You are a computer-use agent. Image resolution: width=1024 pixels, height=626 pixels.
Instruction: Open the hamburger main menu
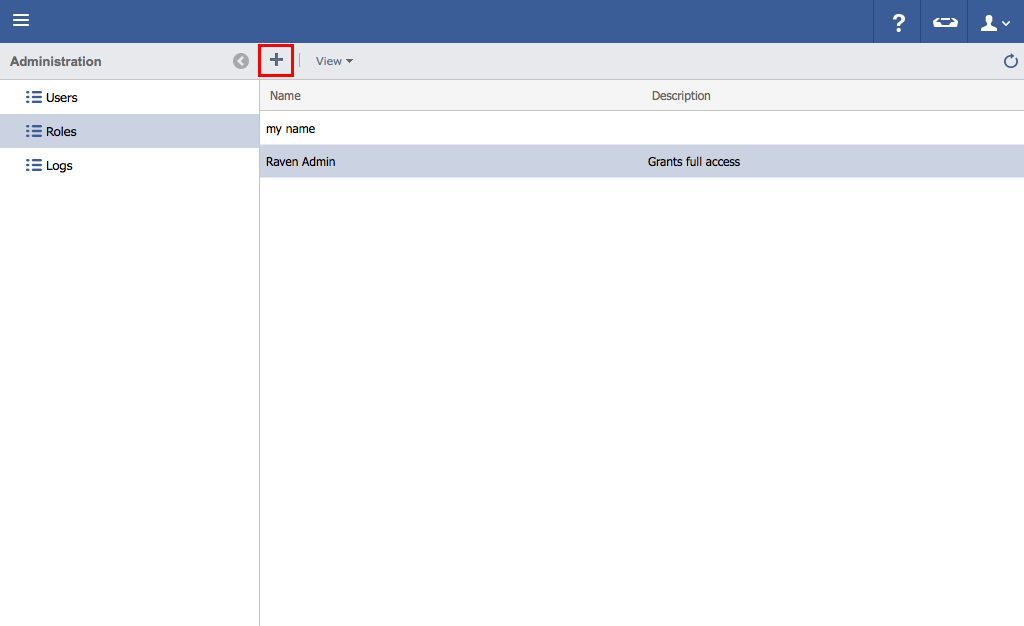point(21,21)
